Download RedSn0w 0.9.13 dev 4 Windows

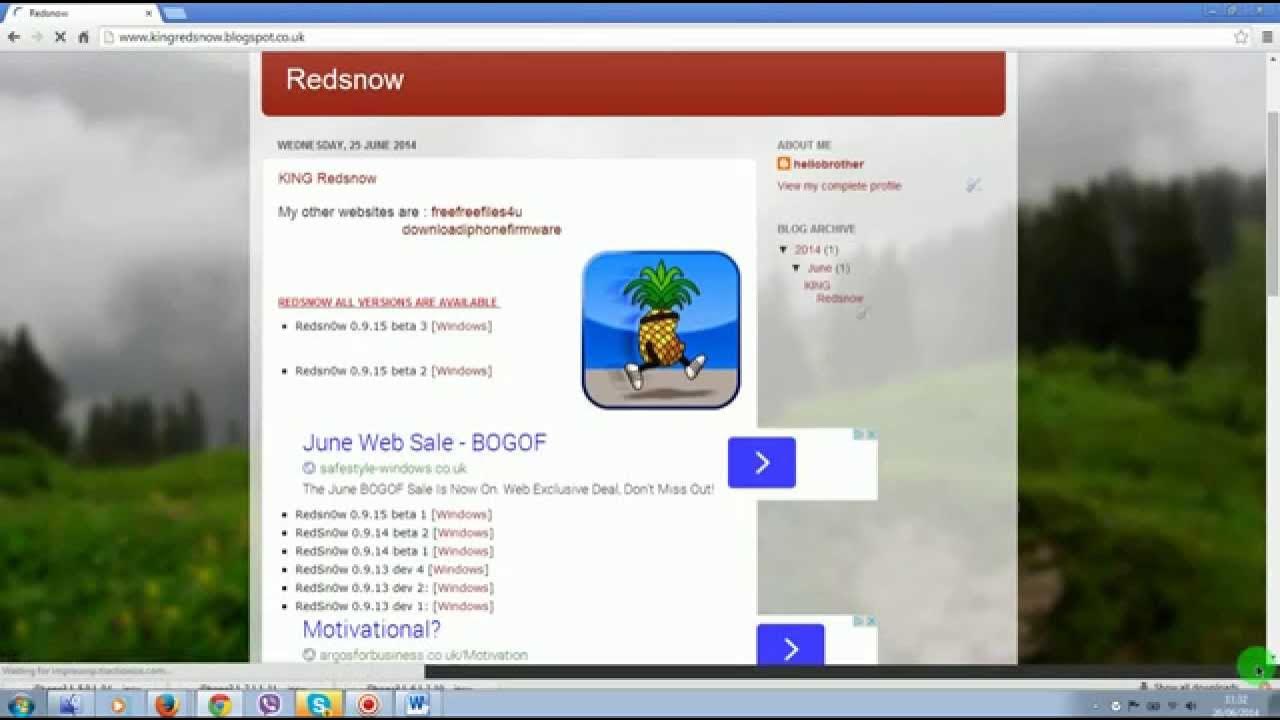[x=458, y=570]
